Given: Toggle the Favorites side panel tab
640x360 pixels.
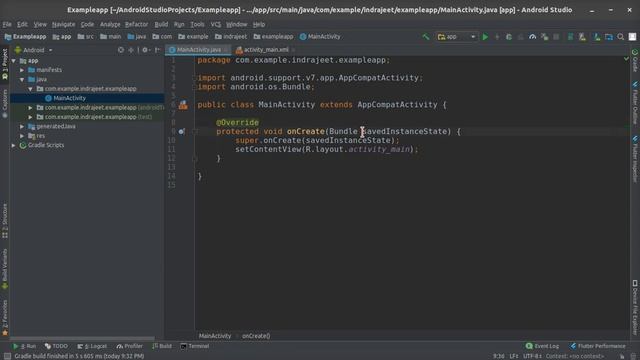Looking at the screenshot, I should pos(5,317).
